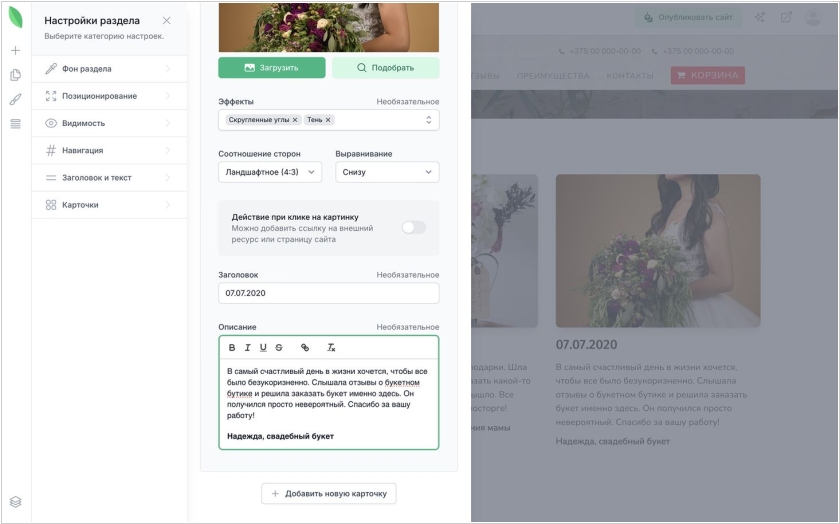Enable the Действие при клике на картинку toggle
The width and height of the screenshot is (840, 524).
pos(413,228)
